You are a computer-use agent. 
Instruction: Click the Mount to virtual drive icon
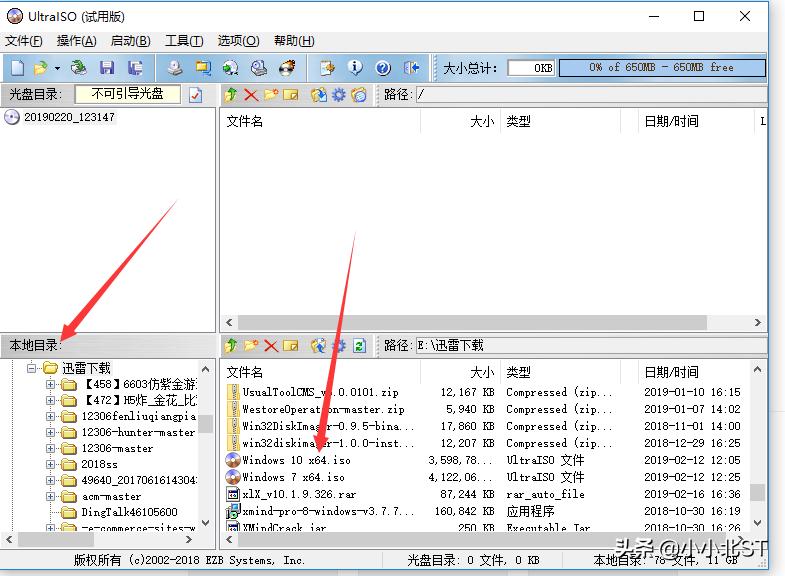click(259, 68)
